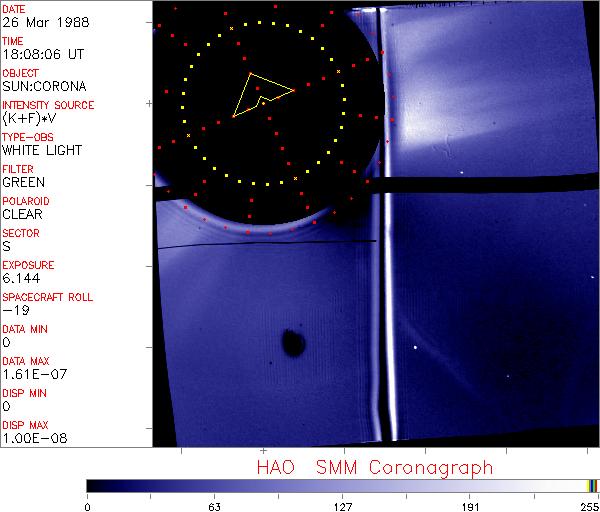Click the exposure value 6.144
The width and height of the screenshot is (600, 512).
[x=21, y=279]
